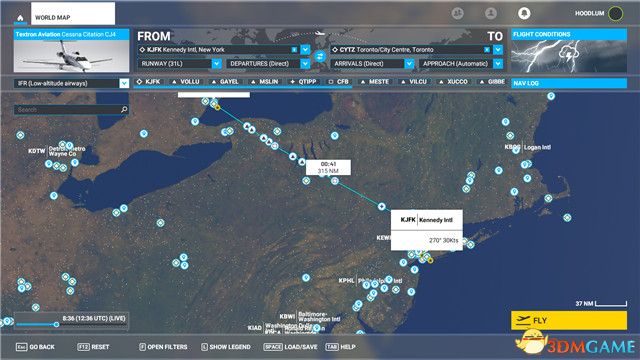Click the route waypoint marker above Kennedy tooltip
The width and height of the screenshot is (640, 360).
coord(381,207)
